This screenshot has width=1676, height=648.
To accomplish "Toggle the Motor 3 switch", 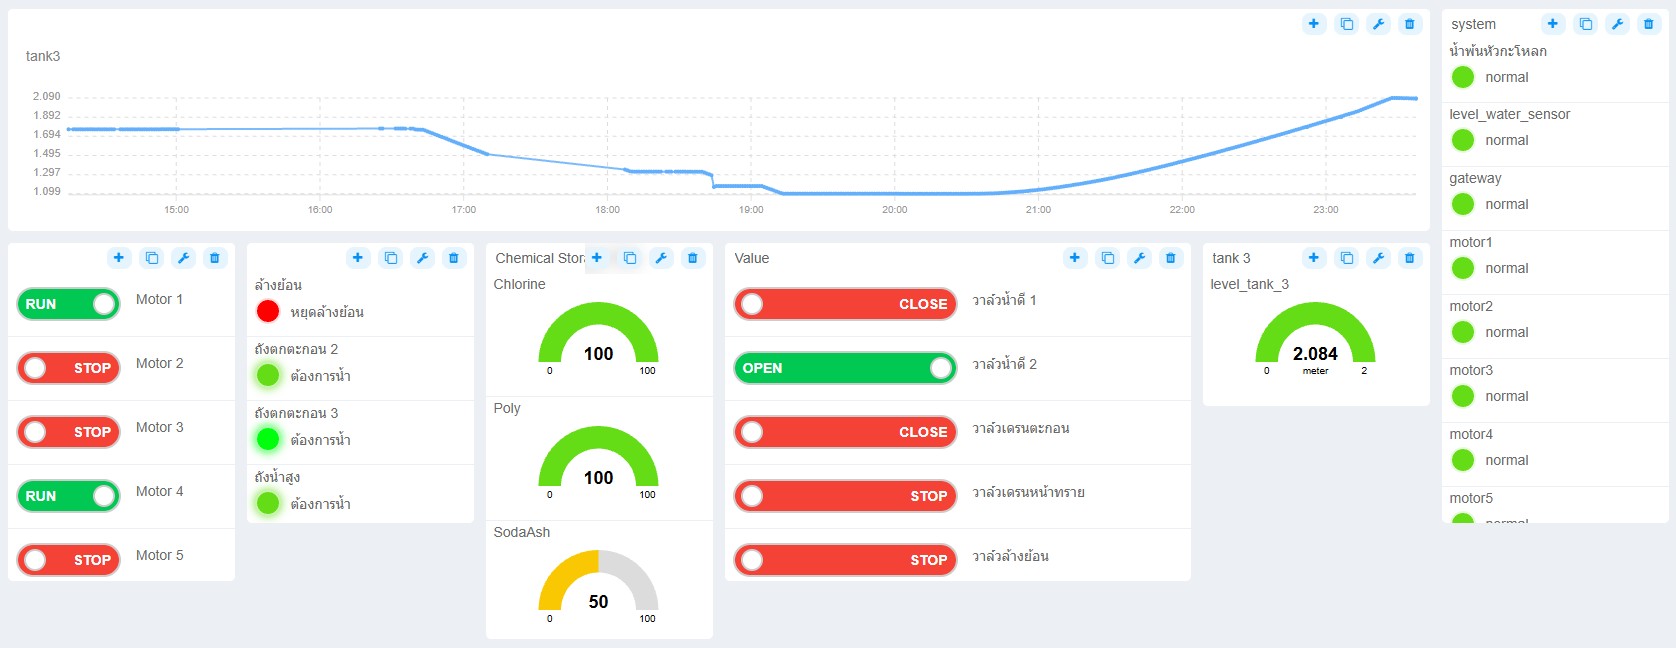I will (68, 432).
